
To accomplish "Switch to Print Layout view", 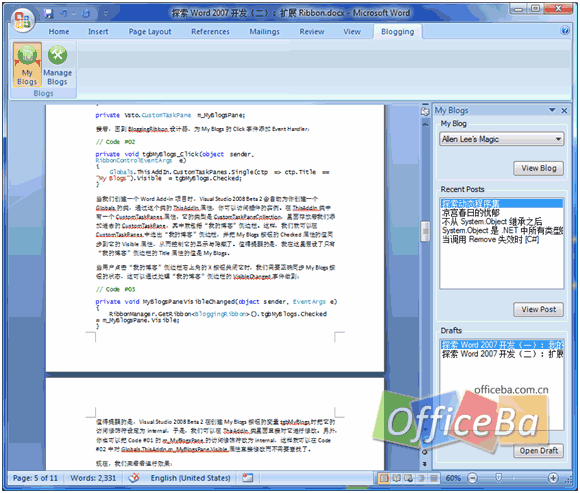I will point(384,479).
